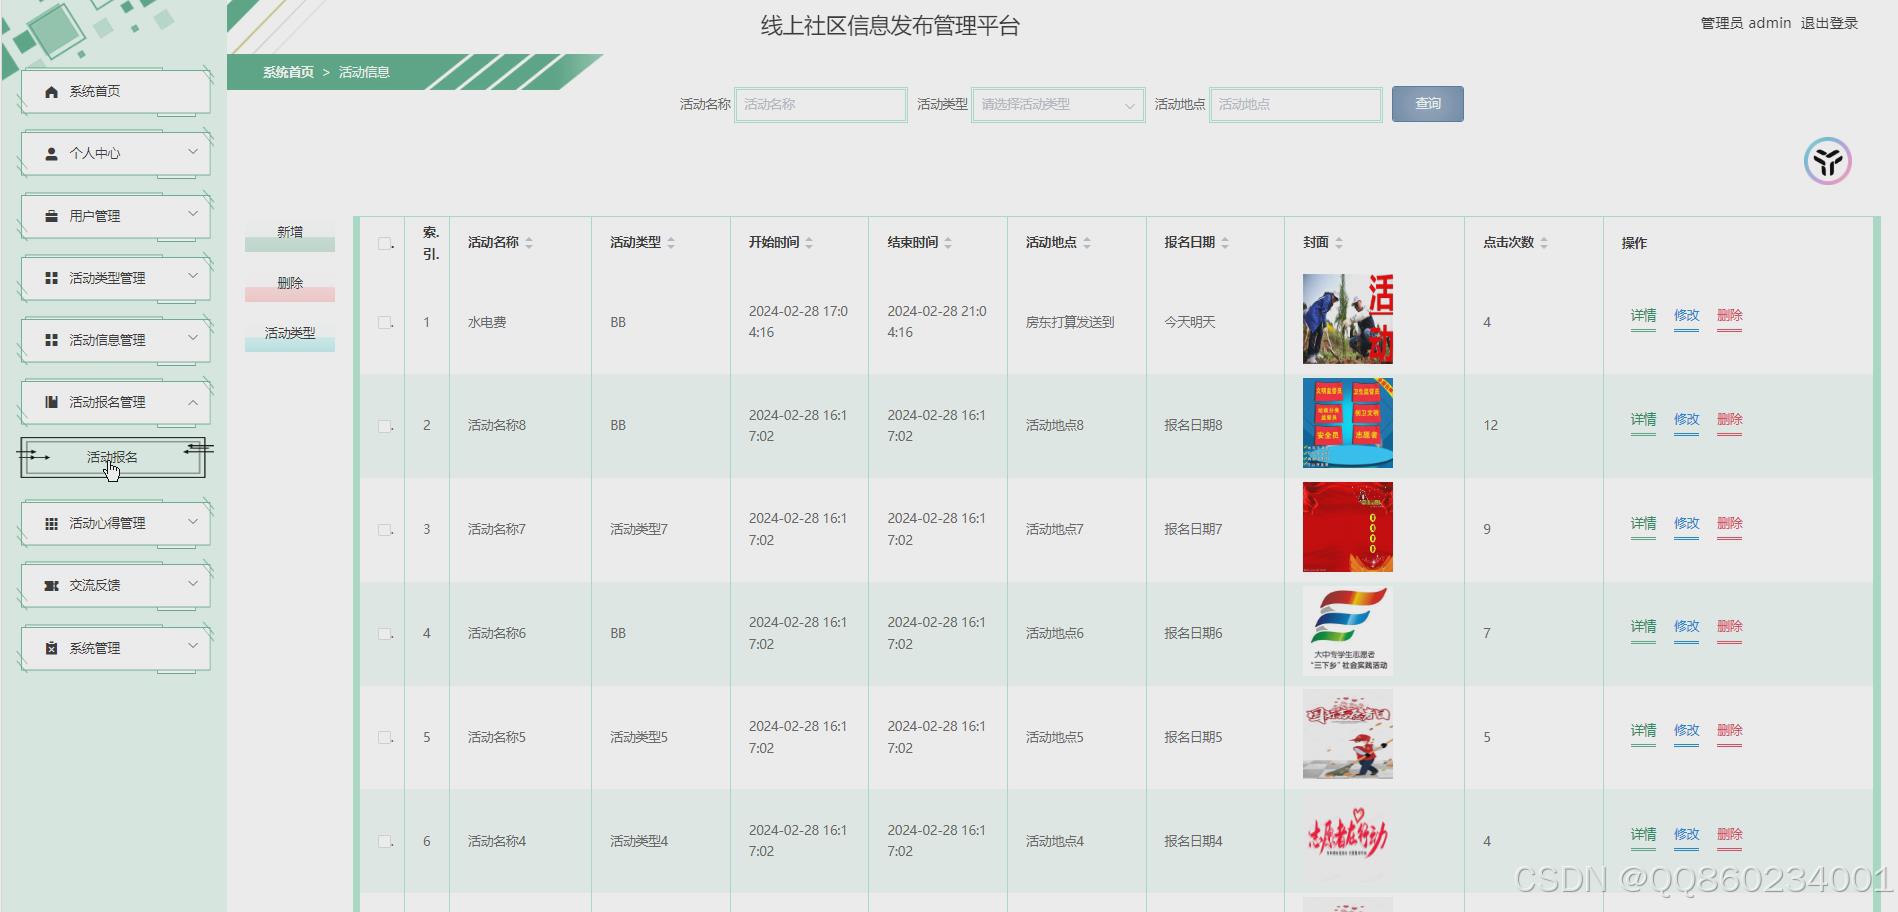Open 详情 for 水电费 row
1898x912 pixels.
click(1643, 316)
